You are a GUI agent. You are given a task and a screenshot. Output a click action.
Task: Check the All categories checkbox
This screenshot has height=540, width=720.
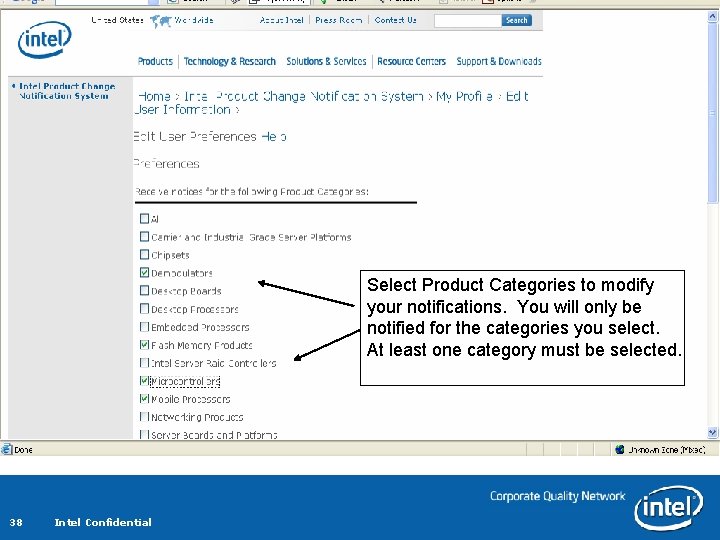click(145, 219)
